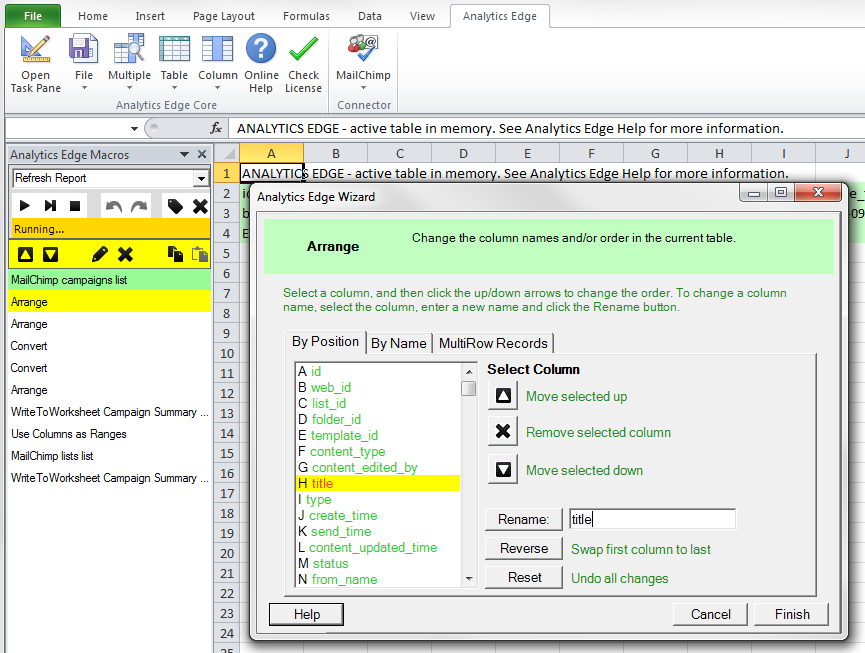Open the Analytics Edge Macros pane options arrow
The width and height of the screenshot is (865, 653).
tap(184, 155)
